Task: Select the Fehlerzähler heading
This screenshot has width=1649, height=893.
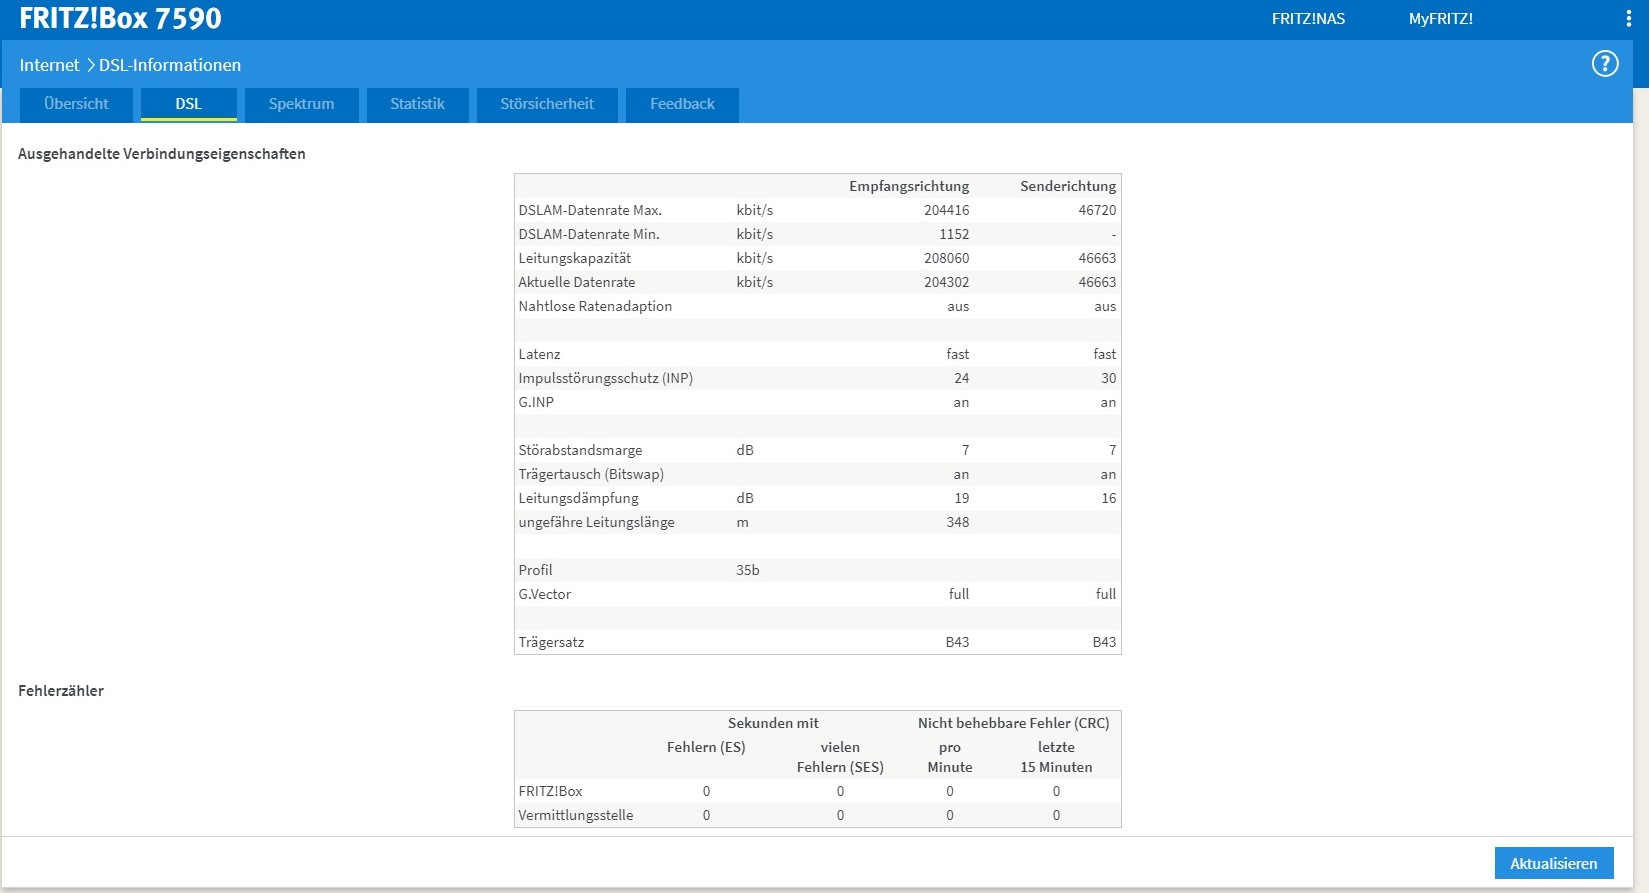Action: click(61, 691)
